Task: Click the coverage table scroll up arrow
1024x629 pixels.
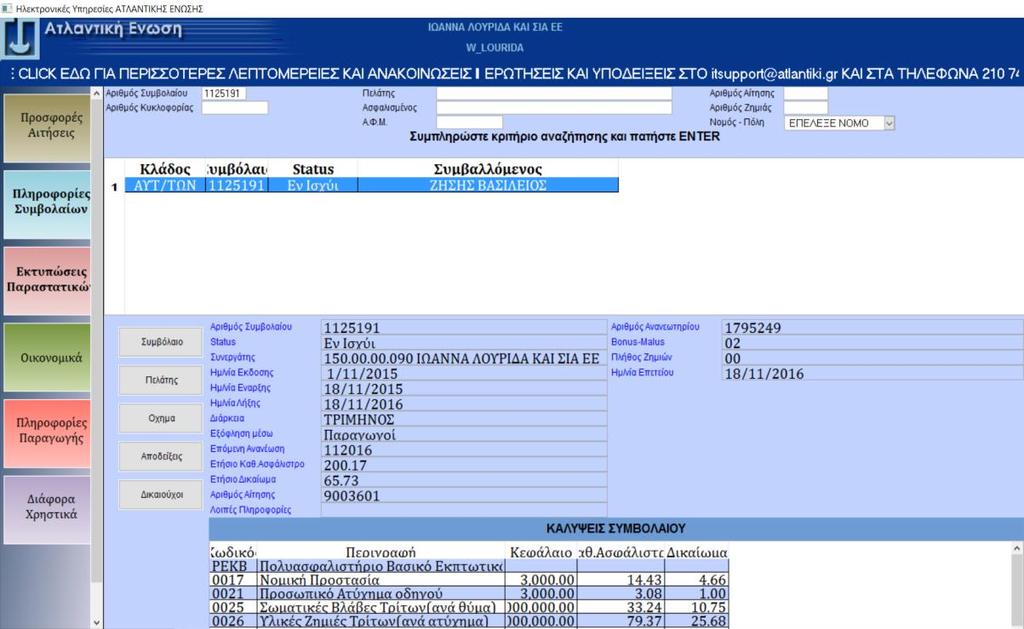Action: pyautogui.click(x=1017, y=549)
